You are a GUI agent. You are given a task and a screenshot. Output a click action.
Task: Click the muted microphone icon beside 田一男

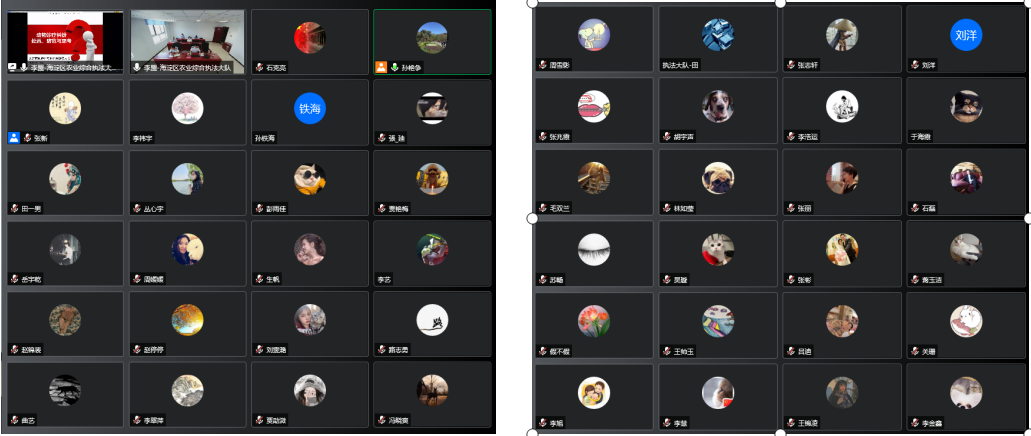point(14,208)
